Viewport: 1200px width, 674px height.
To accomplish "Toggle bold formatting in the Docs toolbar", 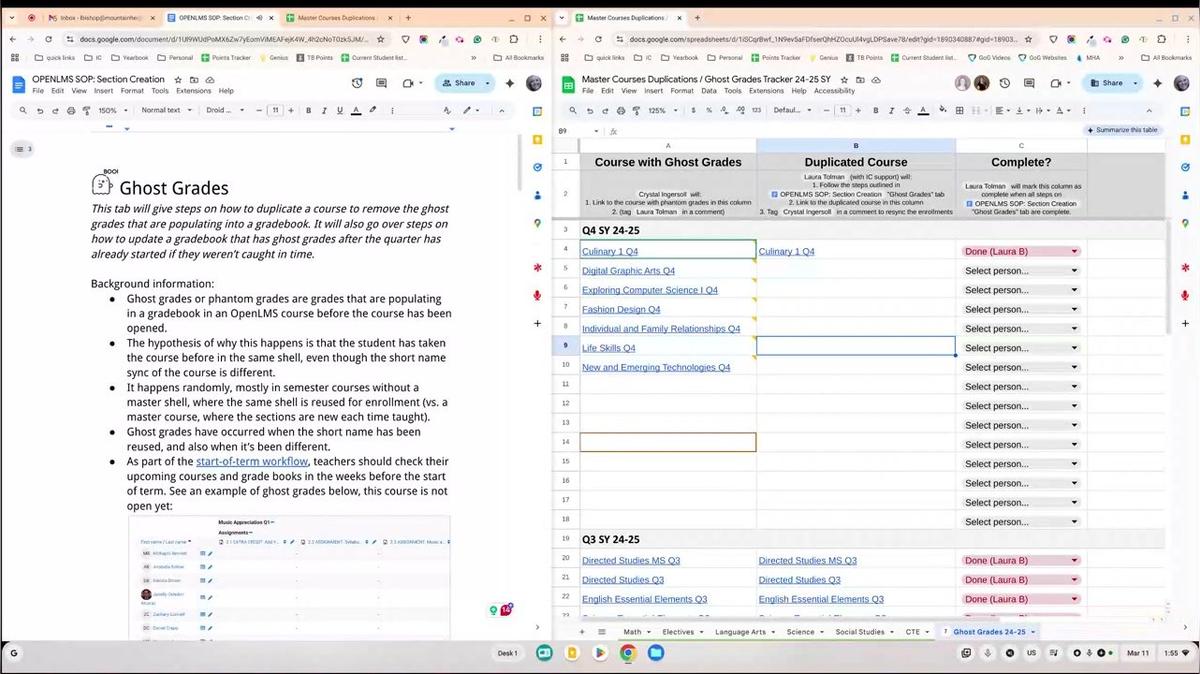I will [308, 110].
